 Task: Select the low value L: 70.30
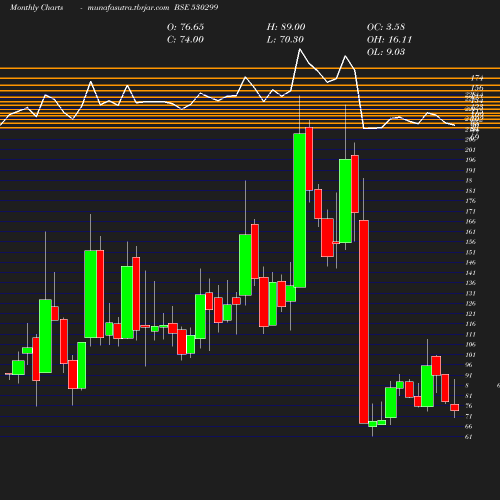click(x=285, y=40)
